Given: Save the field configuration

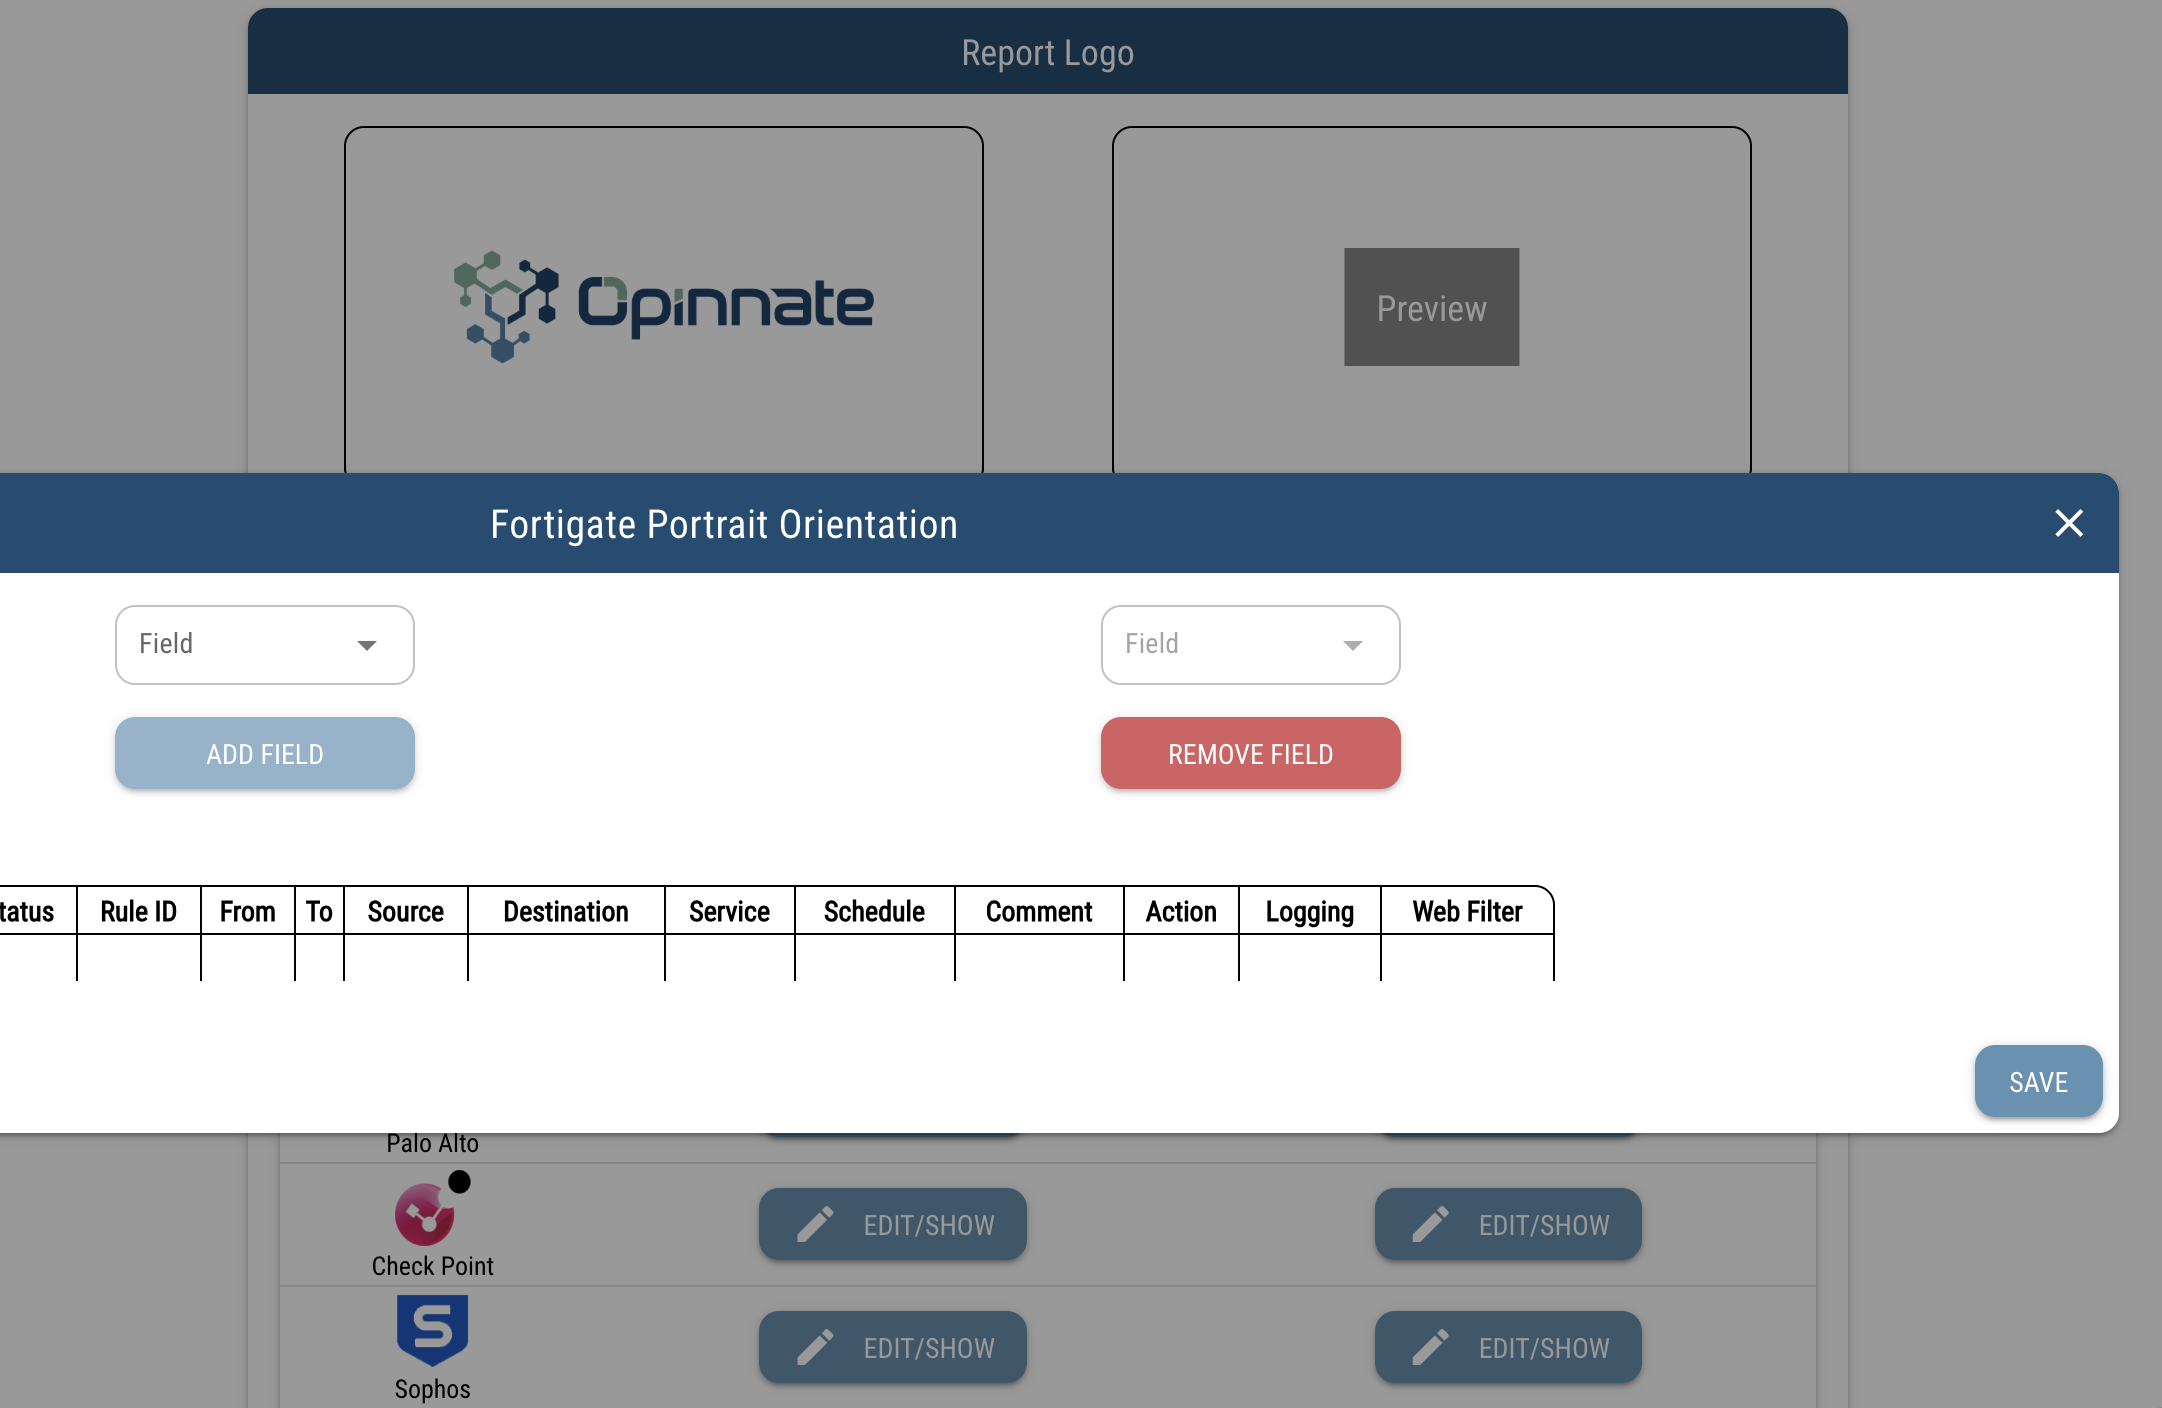Looking at the screenshot, I should pyautogui.click(x=2038, y=1081).
